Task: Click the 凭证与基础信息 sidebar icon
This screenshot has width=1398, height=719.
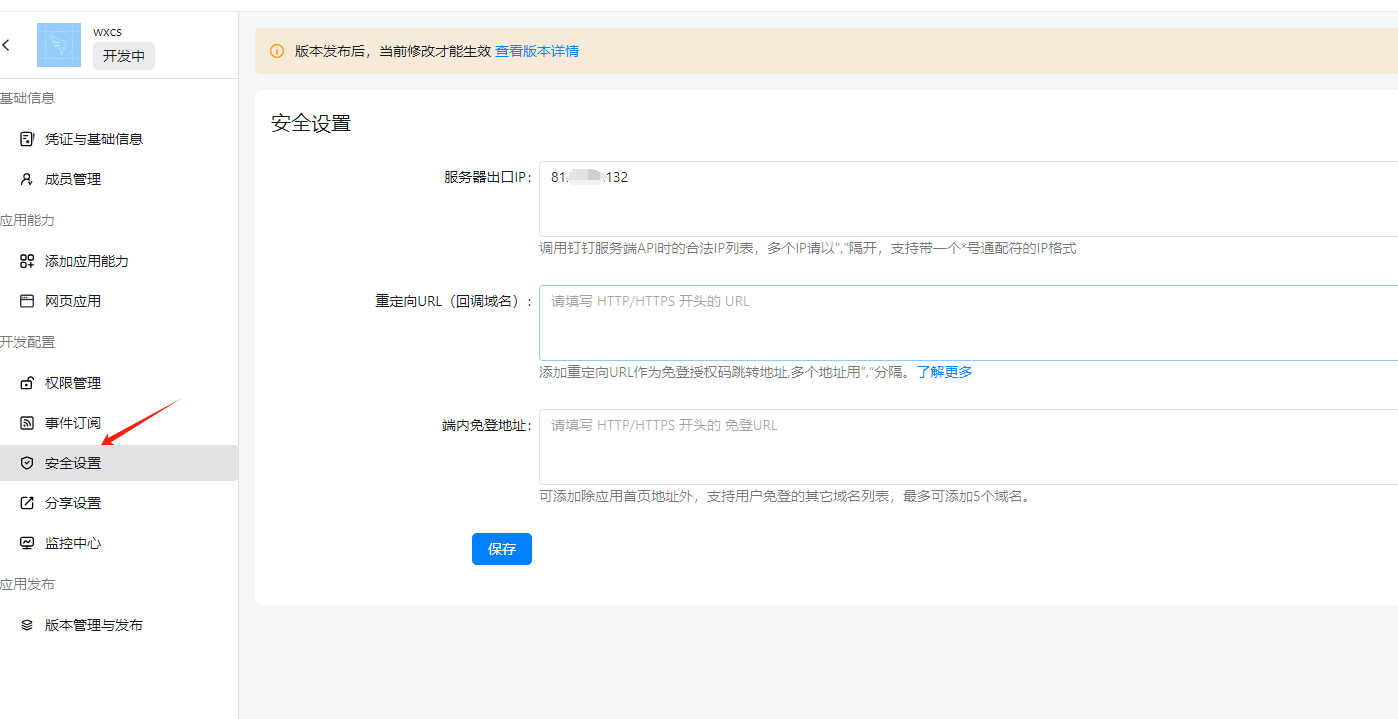Action: pos(27,139)
